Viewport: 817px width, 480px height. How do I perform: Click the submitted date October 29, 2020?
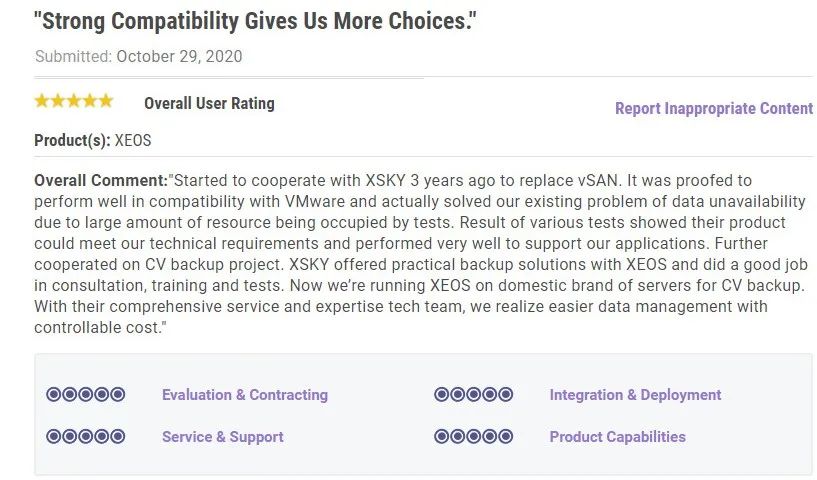point(179,56)
